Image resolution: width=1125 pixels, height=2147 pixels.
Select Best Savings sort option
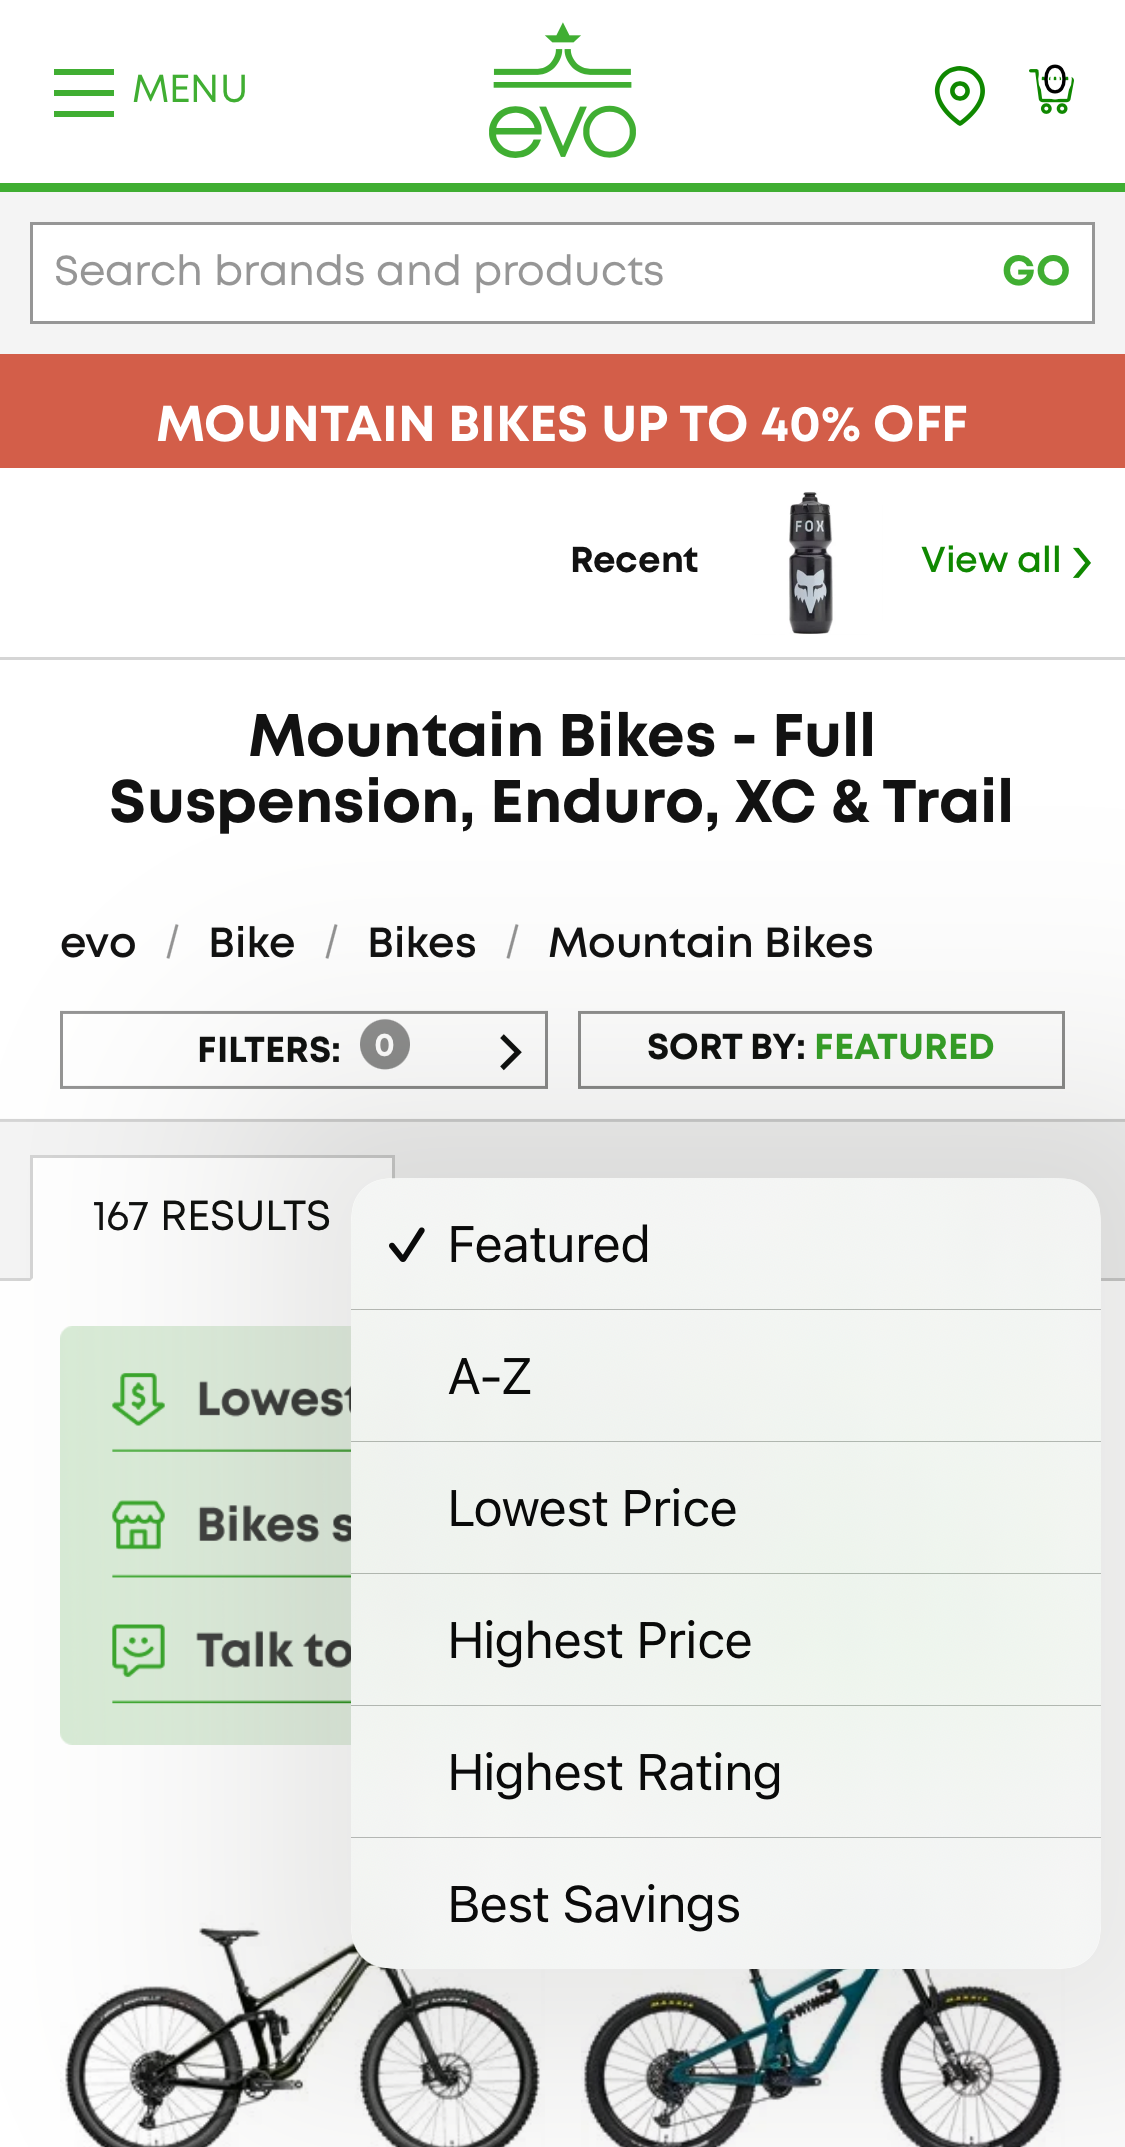tap(593, 1903)
